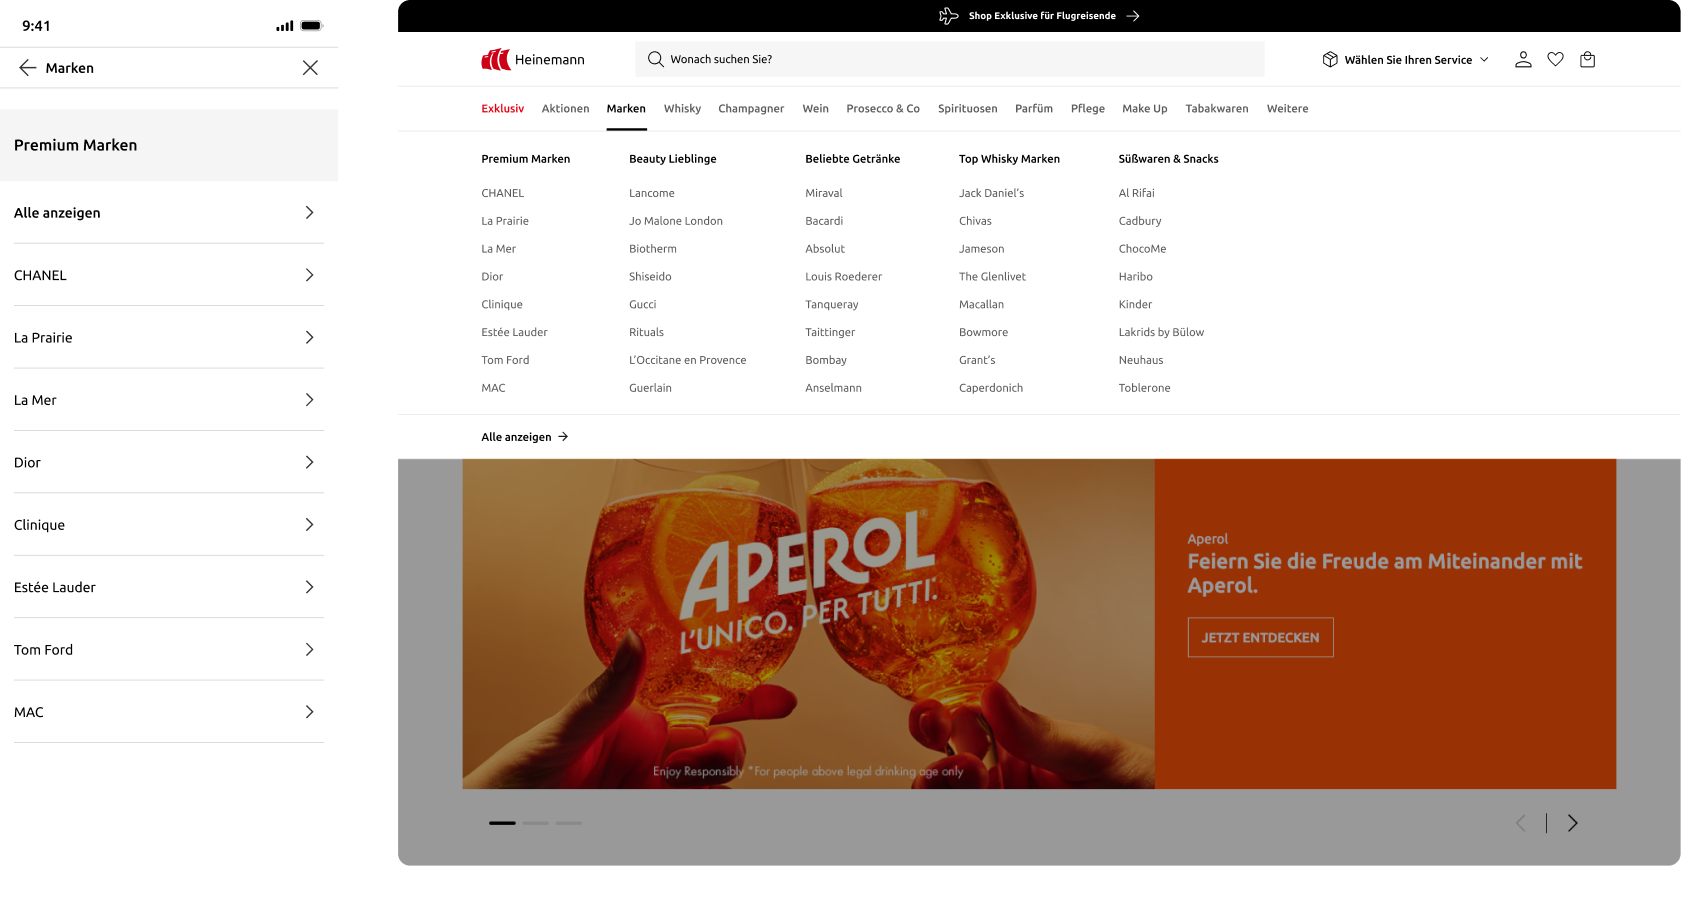Expand La Mer row in mobile menu
1681x912 pixels.
coord(169,400)
